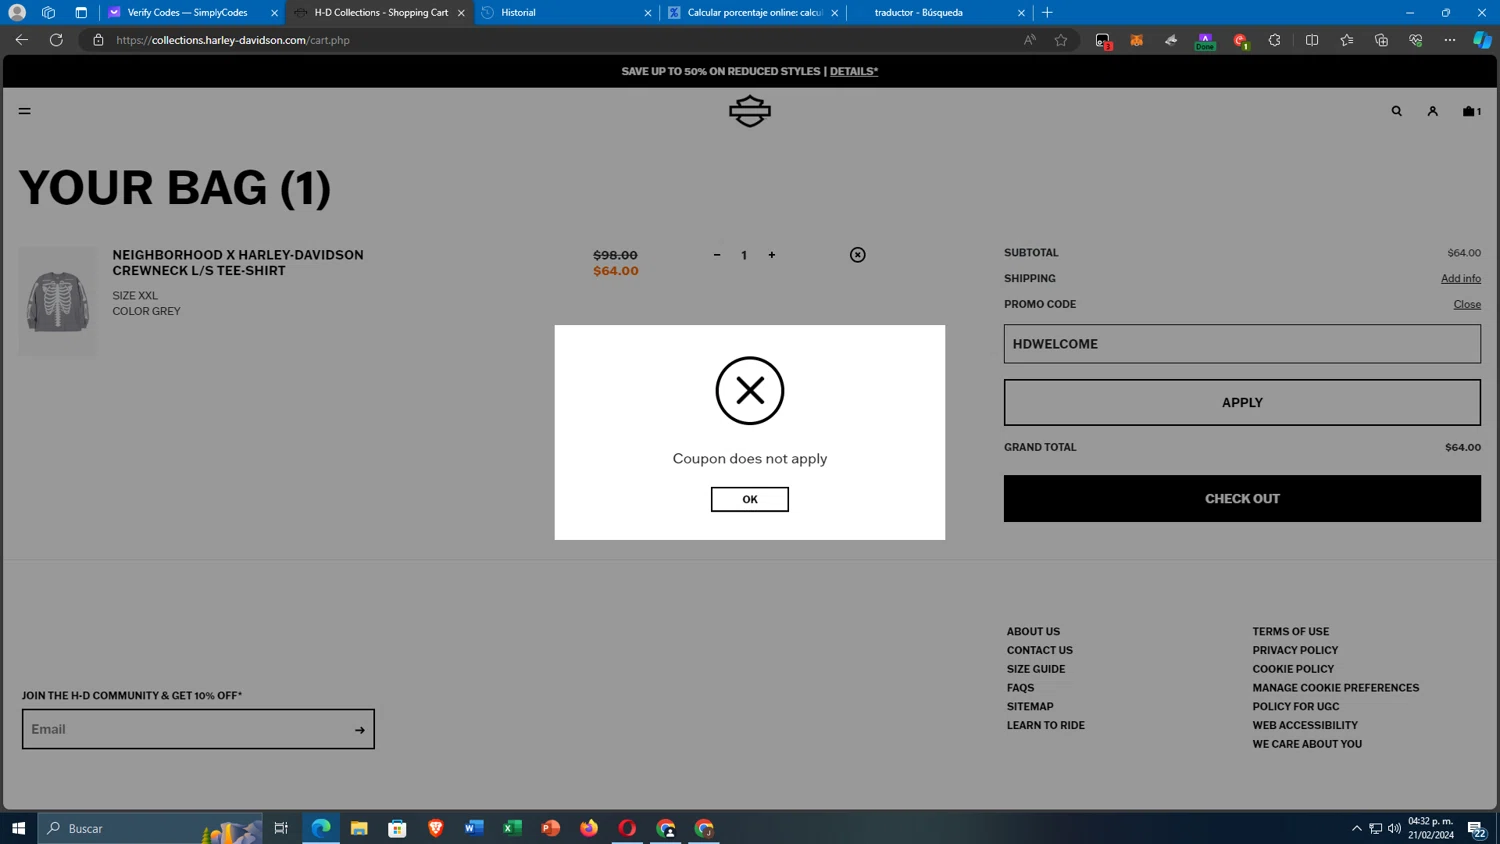Open Neighborhood x Harley-Davidson tee-shirt title
Screen dimensions: 1500x844
click(x=238, y=263)
